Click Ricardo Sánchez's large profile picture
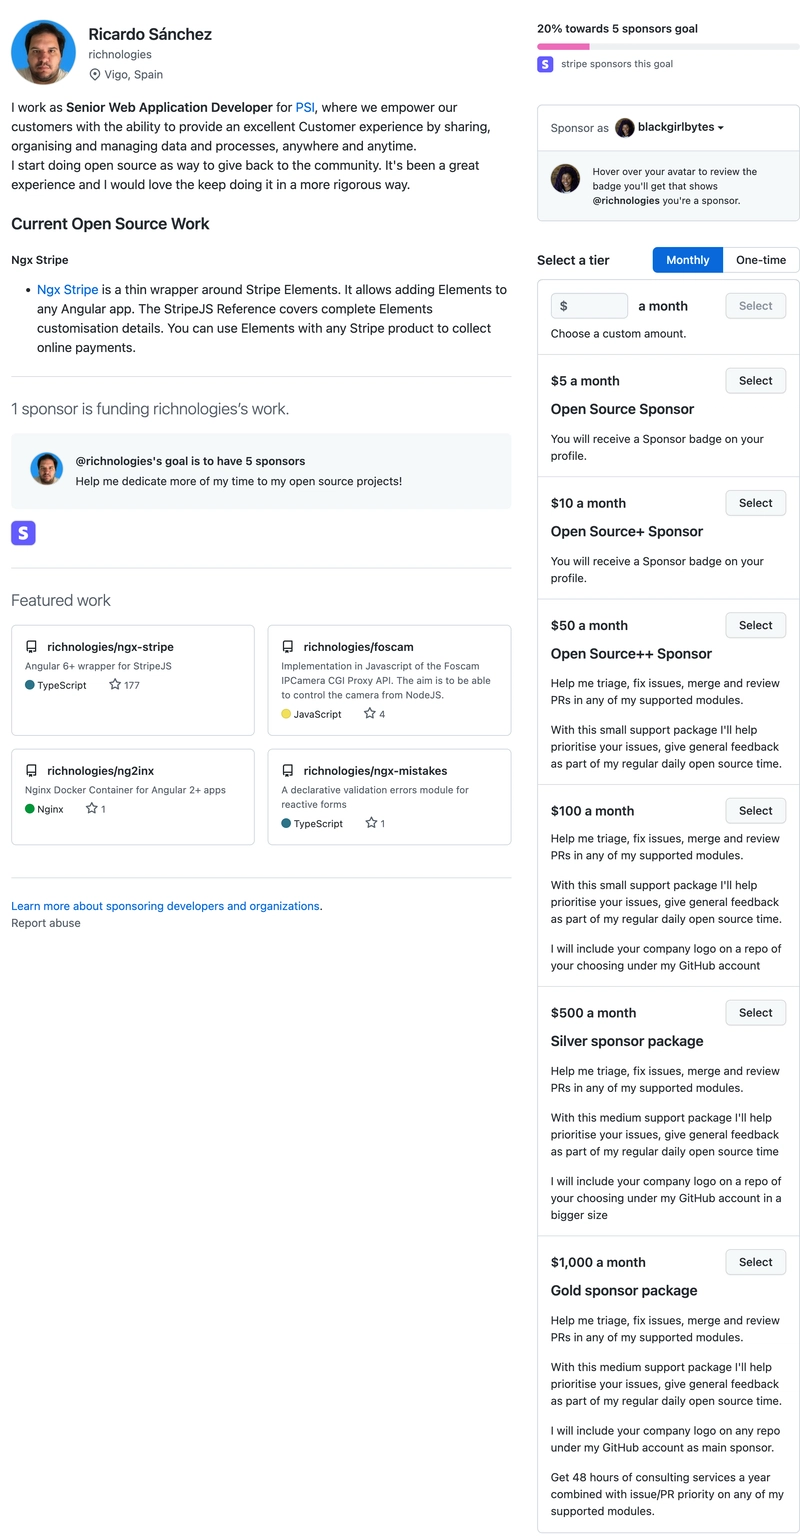This screenshot has width=800, height=1536. (44, 52)
